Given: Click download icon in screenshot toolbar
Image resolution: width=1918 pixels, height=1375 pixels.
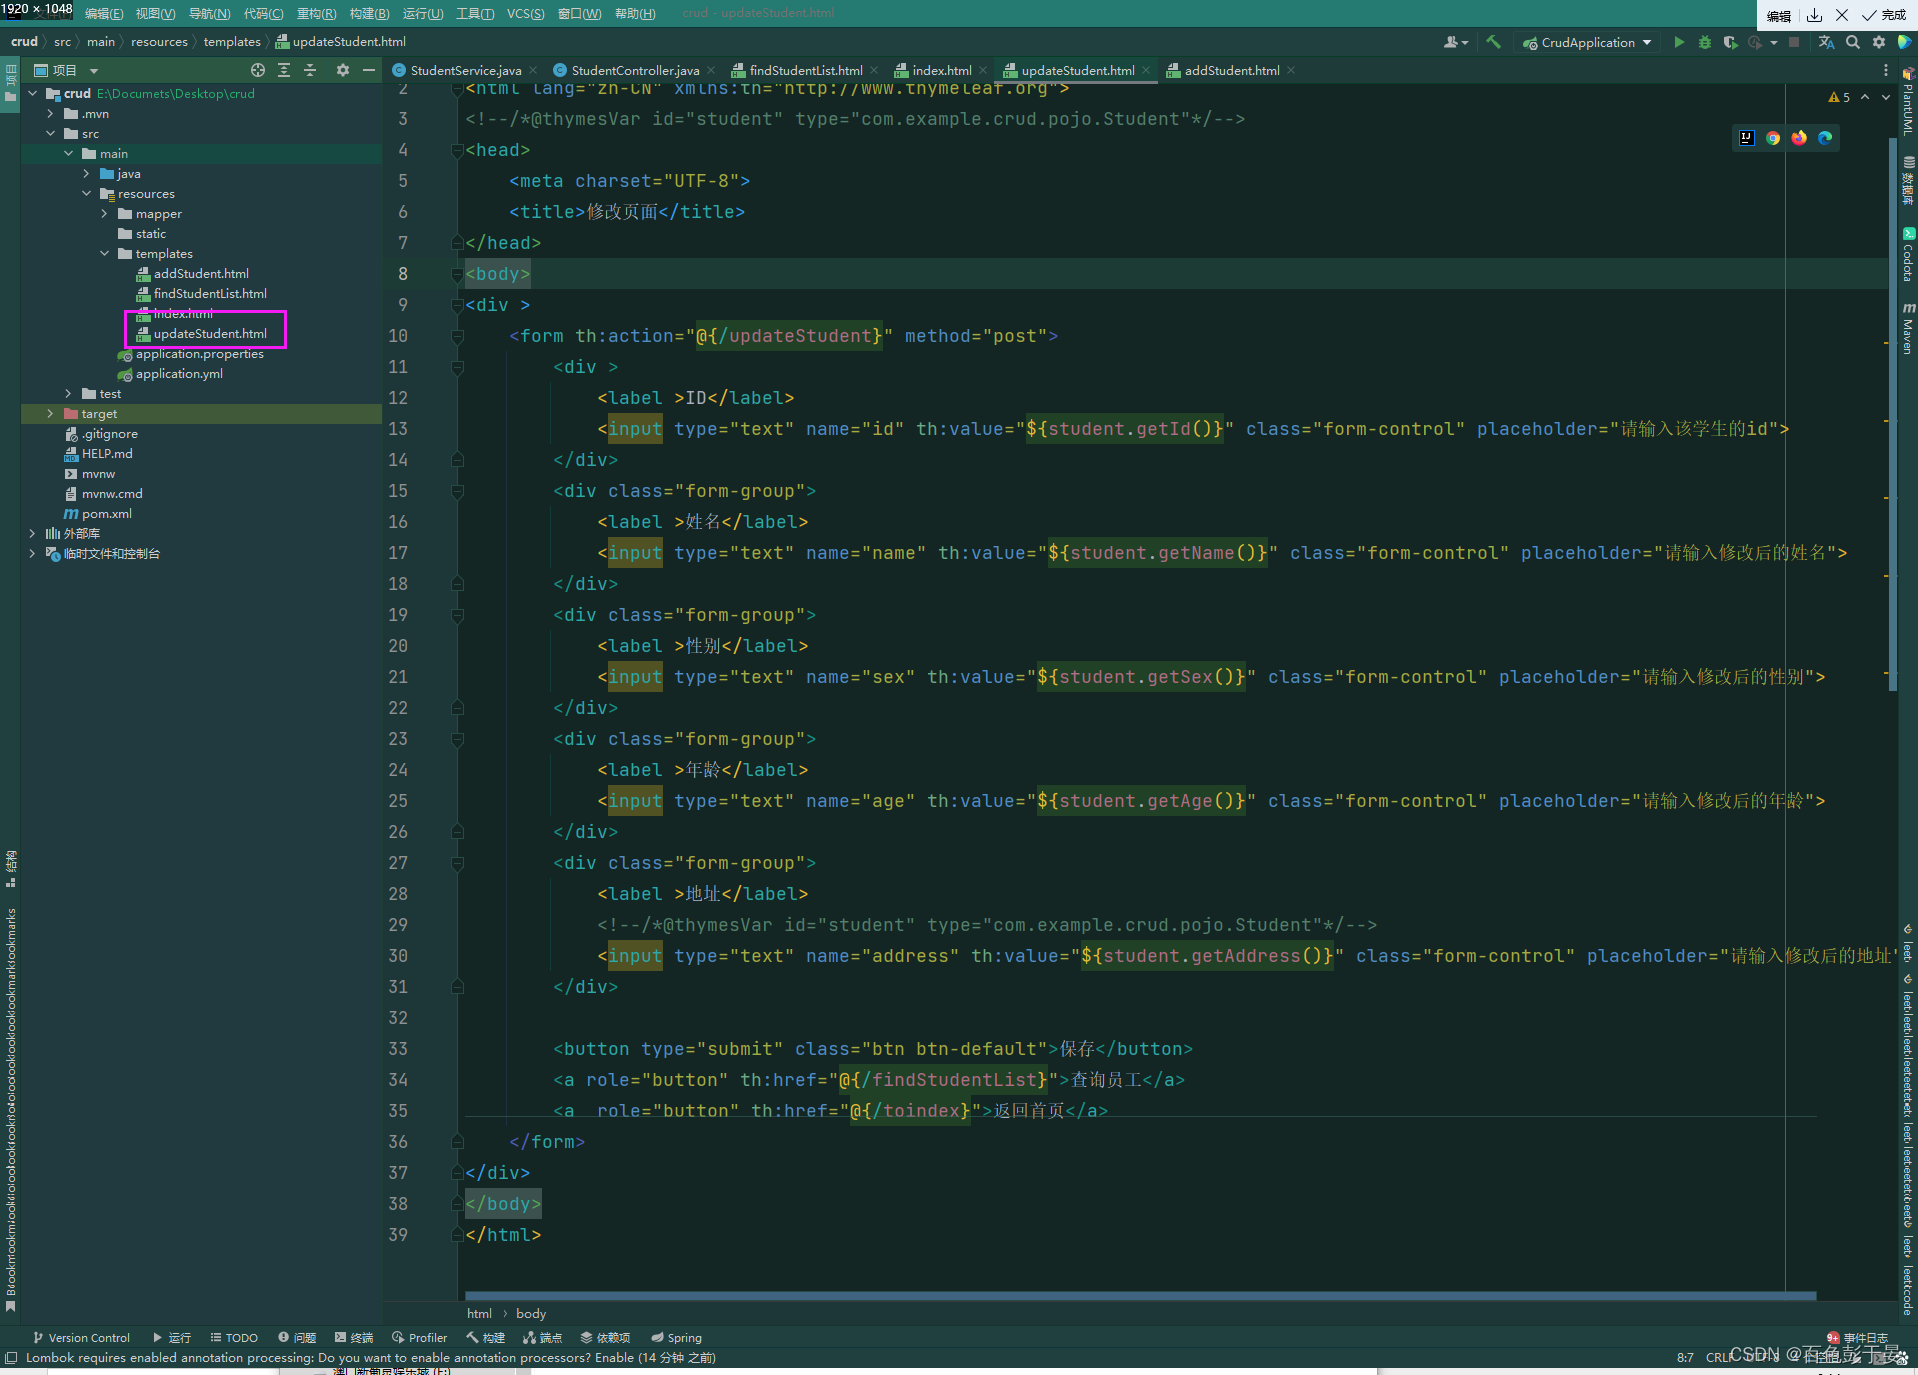Looking at the screenshot, I should tap(1815, 15).
